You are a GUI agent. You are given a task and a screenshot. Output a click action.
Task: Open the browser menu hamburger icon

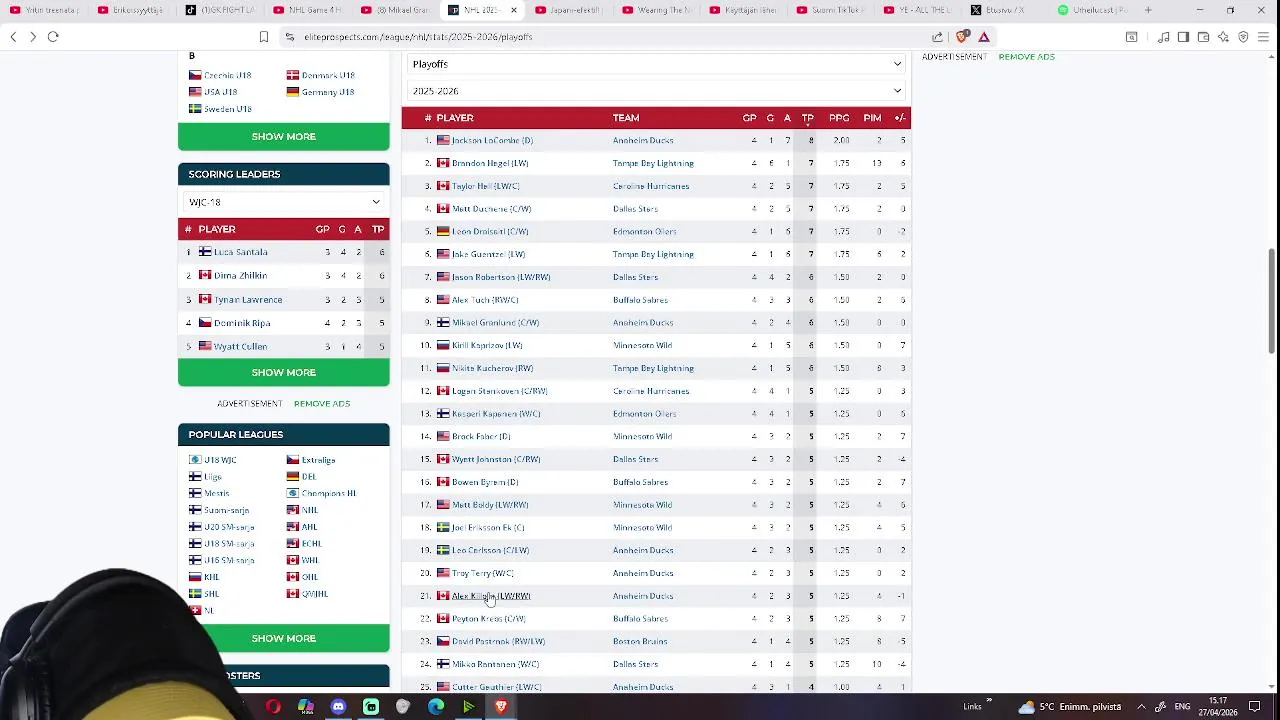click(1265, 37)
